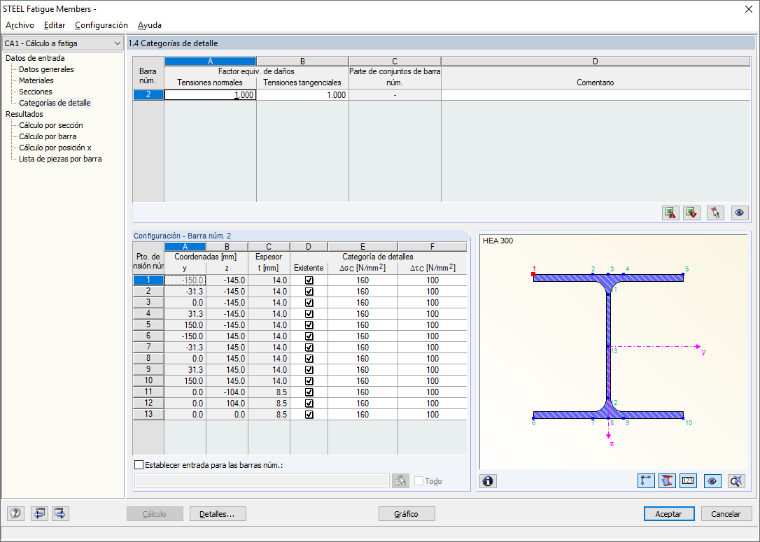Open cross-section info icon
760x542 pixels.
[x=488, y=481]
